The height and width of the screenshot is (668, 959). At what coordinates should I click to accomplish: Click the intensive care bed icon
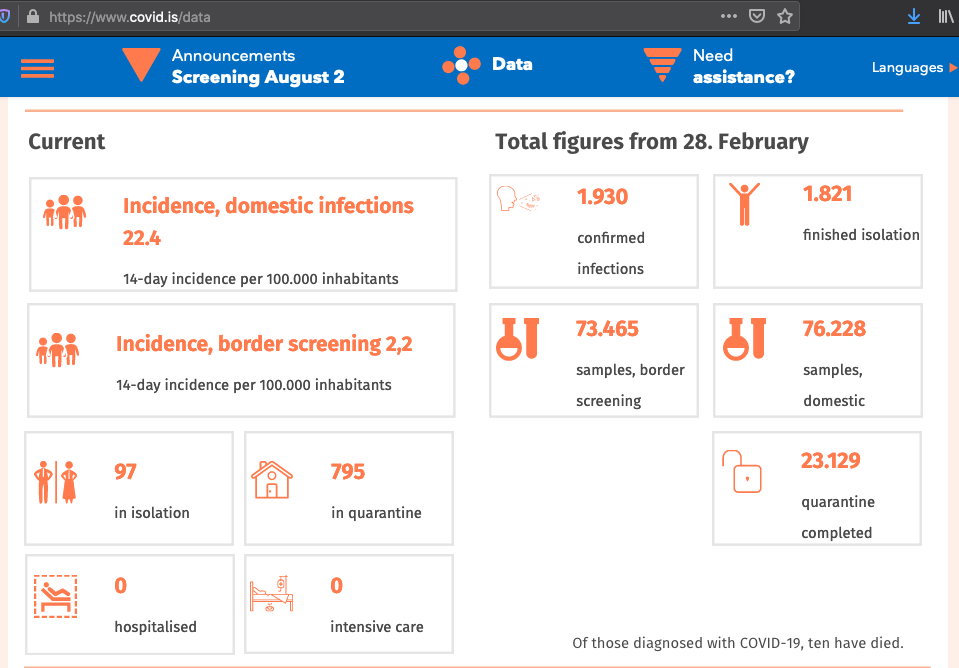pos(271,595)
